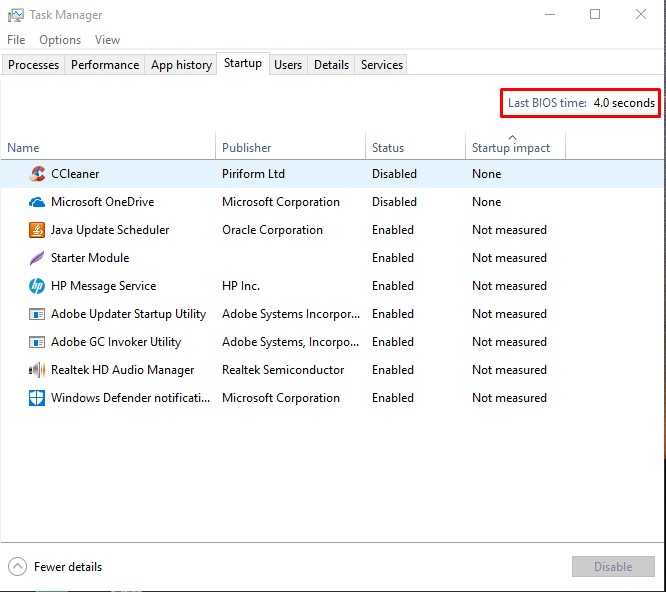Click the Java Update Scheduler icon
Viewport: 666px width, 592px height.
[x=37, y=230]
